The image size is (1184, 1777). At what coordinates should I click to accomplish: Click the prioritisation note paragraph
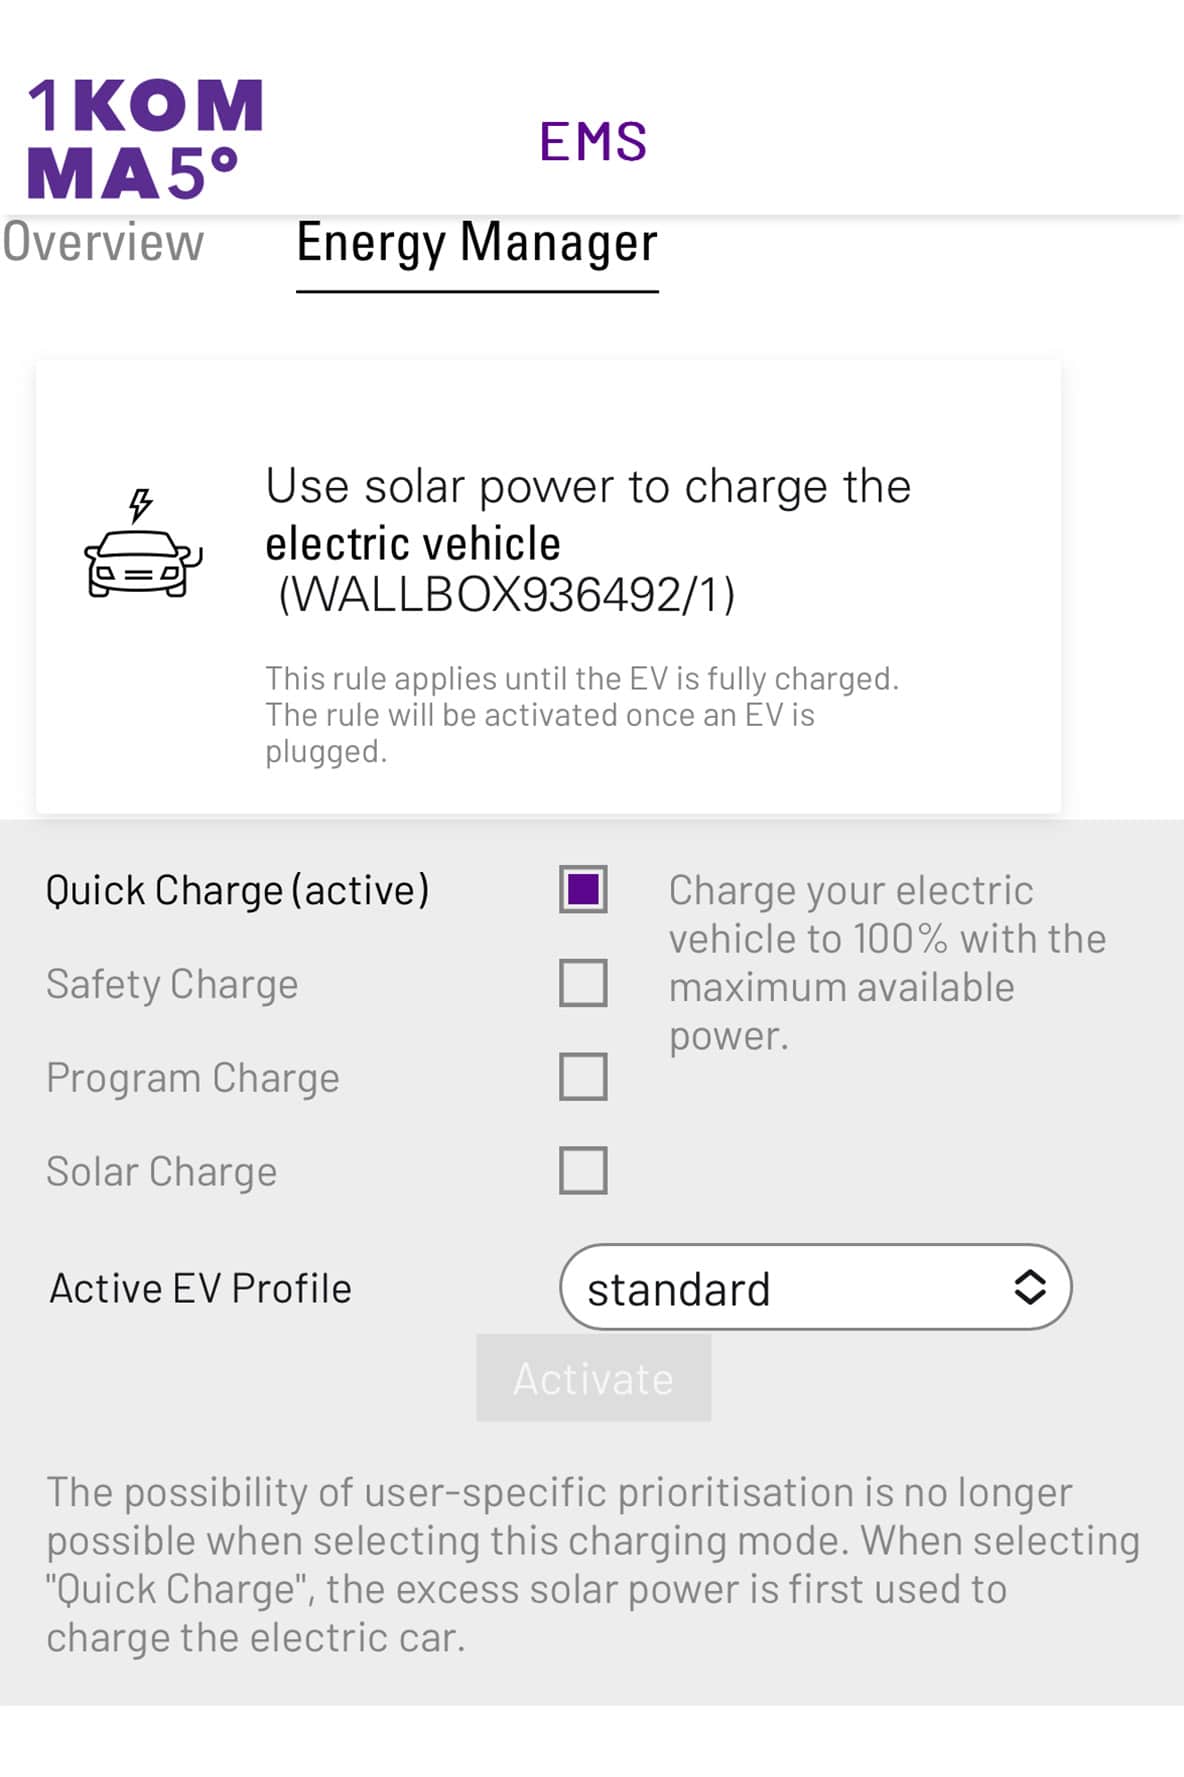point(592,1564)
